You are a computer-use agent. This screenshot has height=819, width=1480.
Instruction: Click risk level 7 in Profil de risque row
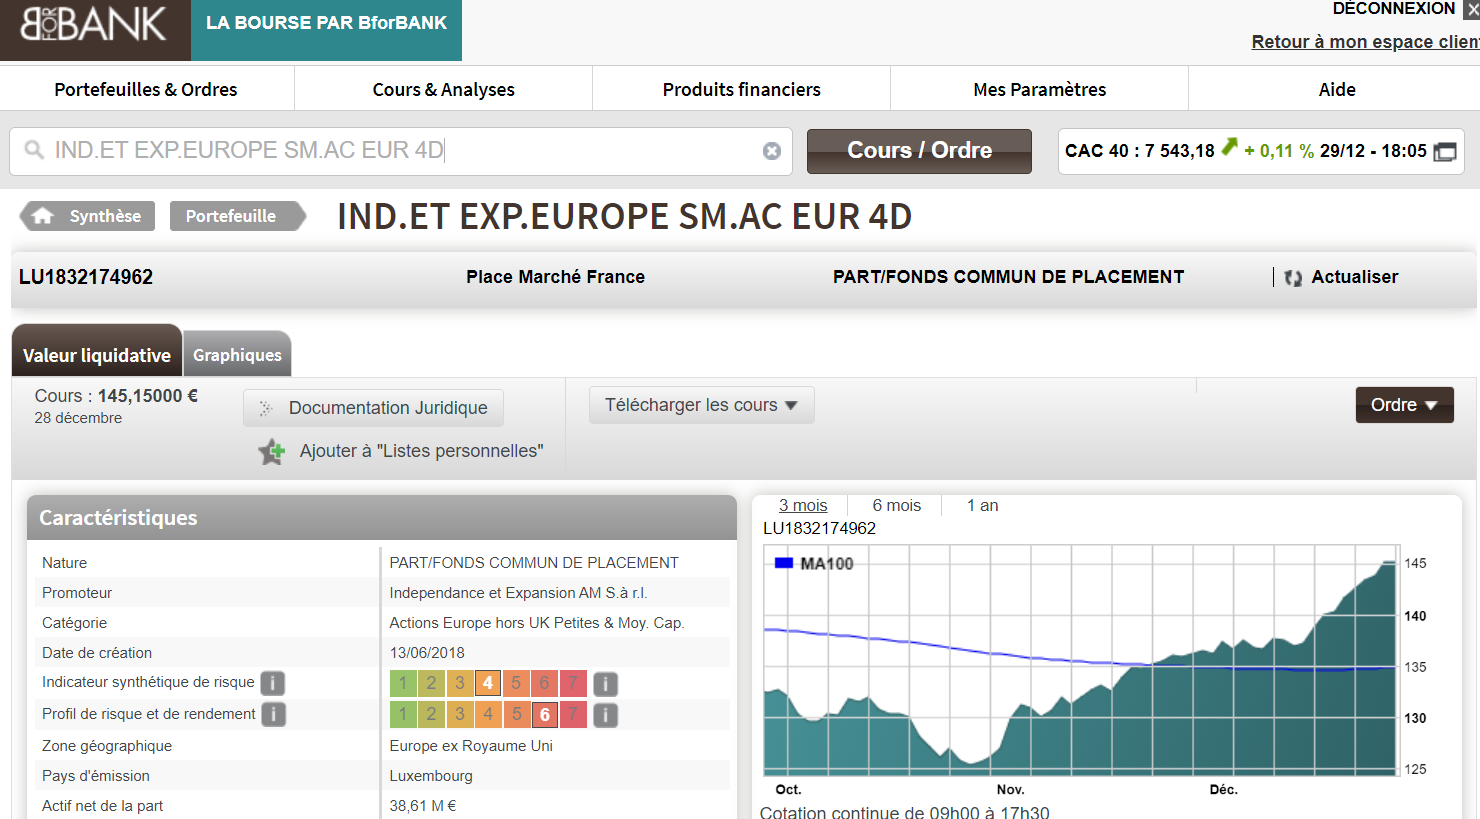click(573, 714)
